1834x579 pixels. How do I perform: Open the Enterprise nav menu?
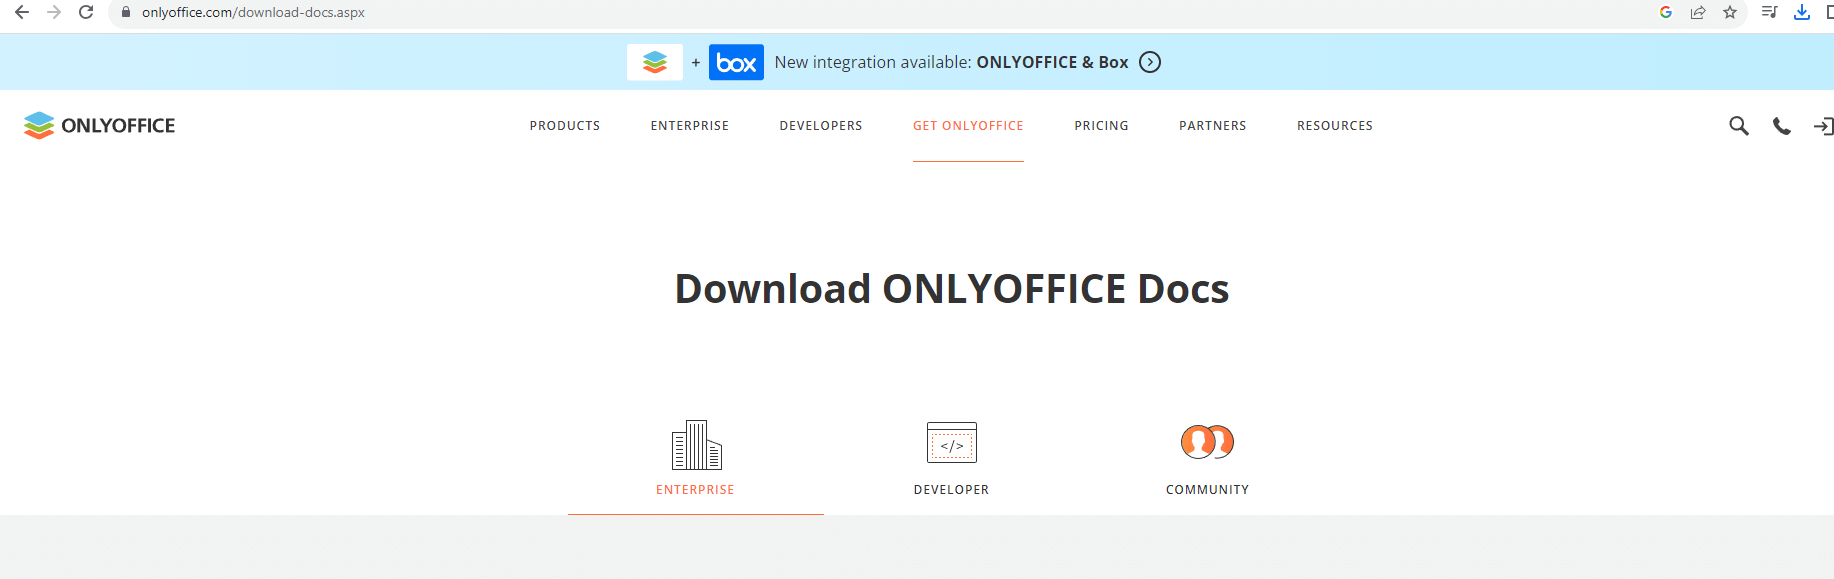coord(690,125)
